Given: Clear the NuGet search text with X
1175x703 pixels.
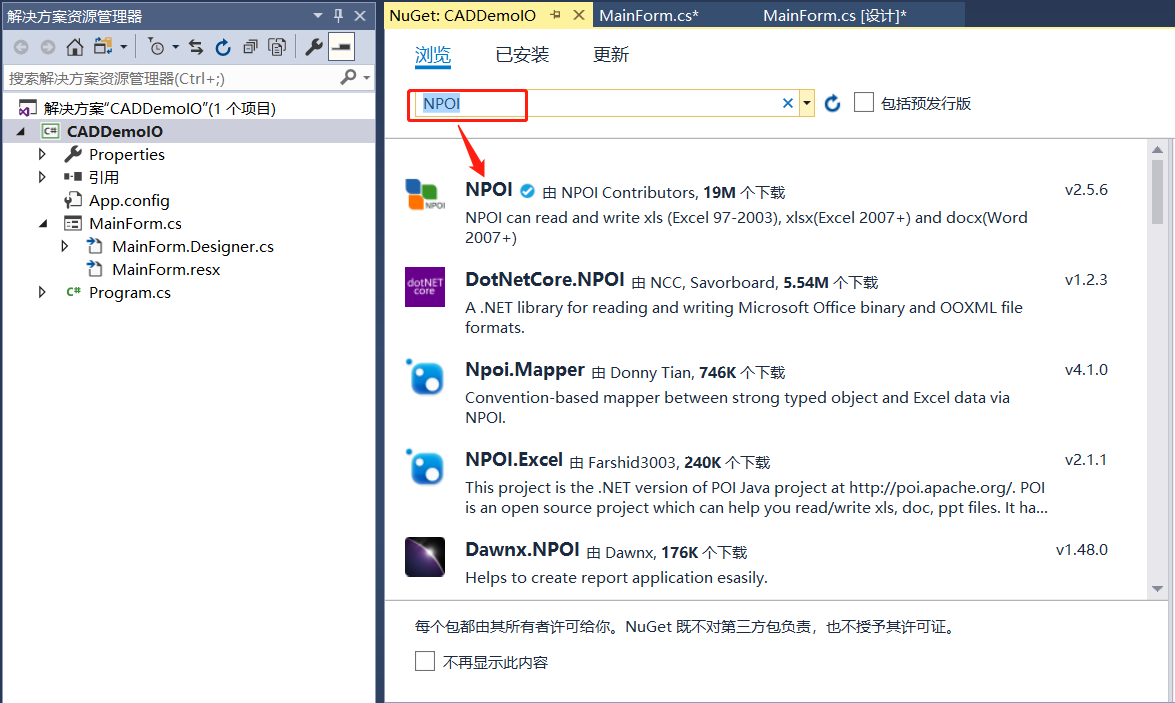Looking at the screenshot, I should click(x=788, y=103).
